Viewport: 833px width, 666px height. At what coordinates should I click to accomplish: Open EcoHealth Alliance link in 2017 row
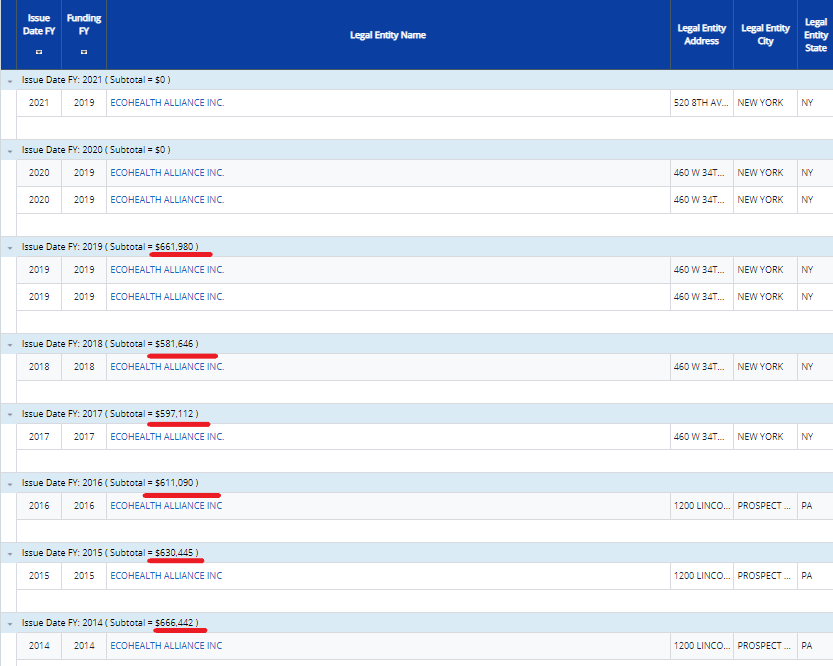(x=167, y=437)
